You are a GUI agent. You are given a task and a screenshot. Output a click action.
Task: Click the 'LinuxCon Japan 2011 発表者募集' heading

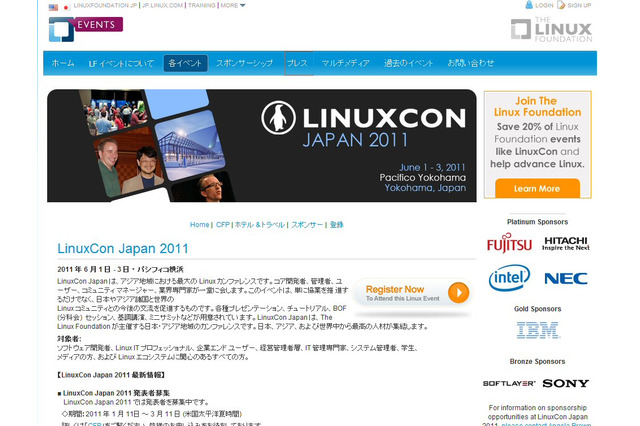[116, 393]
